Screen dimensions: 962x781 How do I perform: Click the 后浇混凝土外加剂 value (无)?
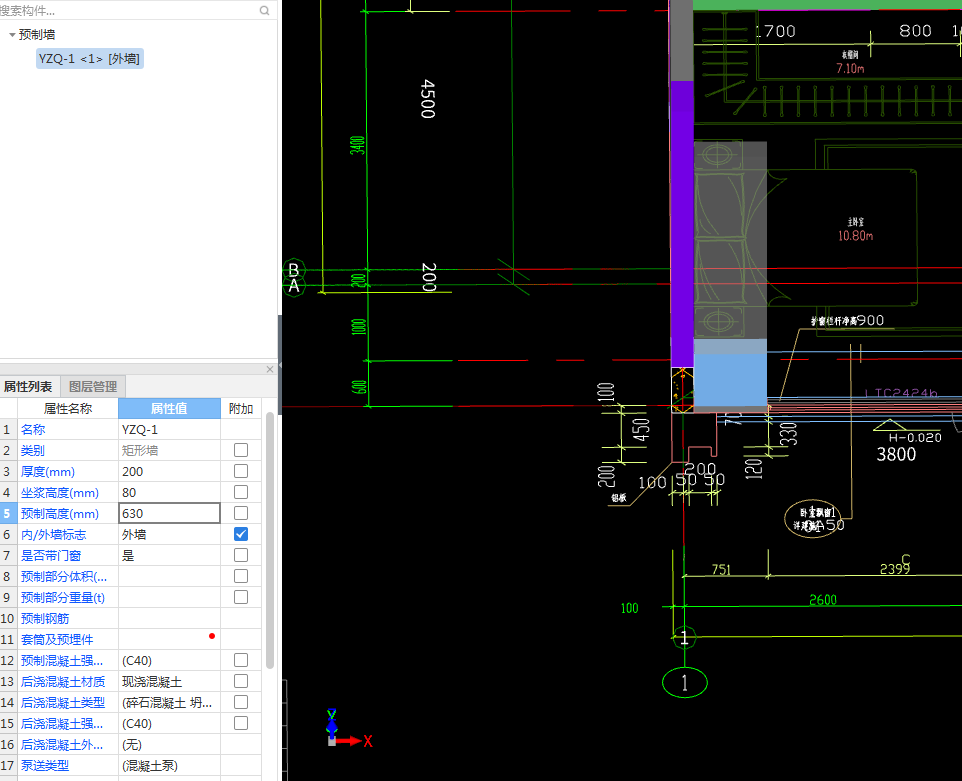[x=169, y=744]
